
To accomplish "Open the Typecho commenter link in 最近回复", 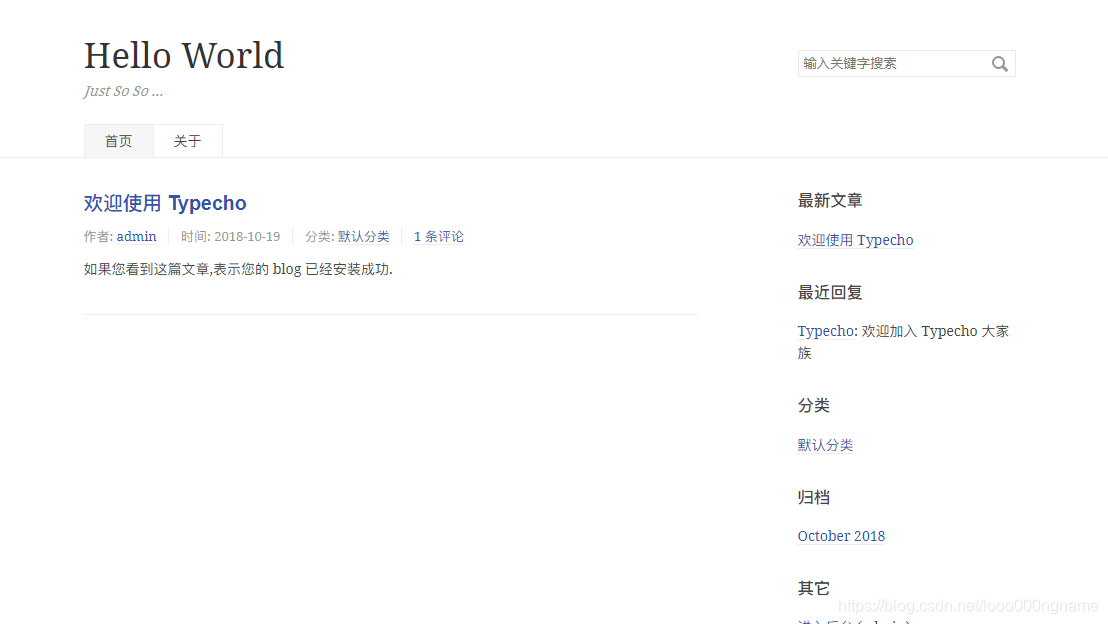I will click(x=825, y=331).
